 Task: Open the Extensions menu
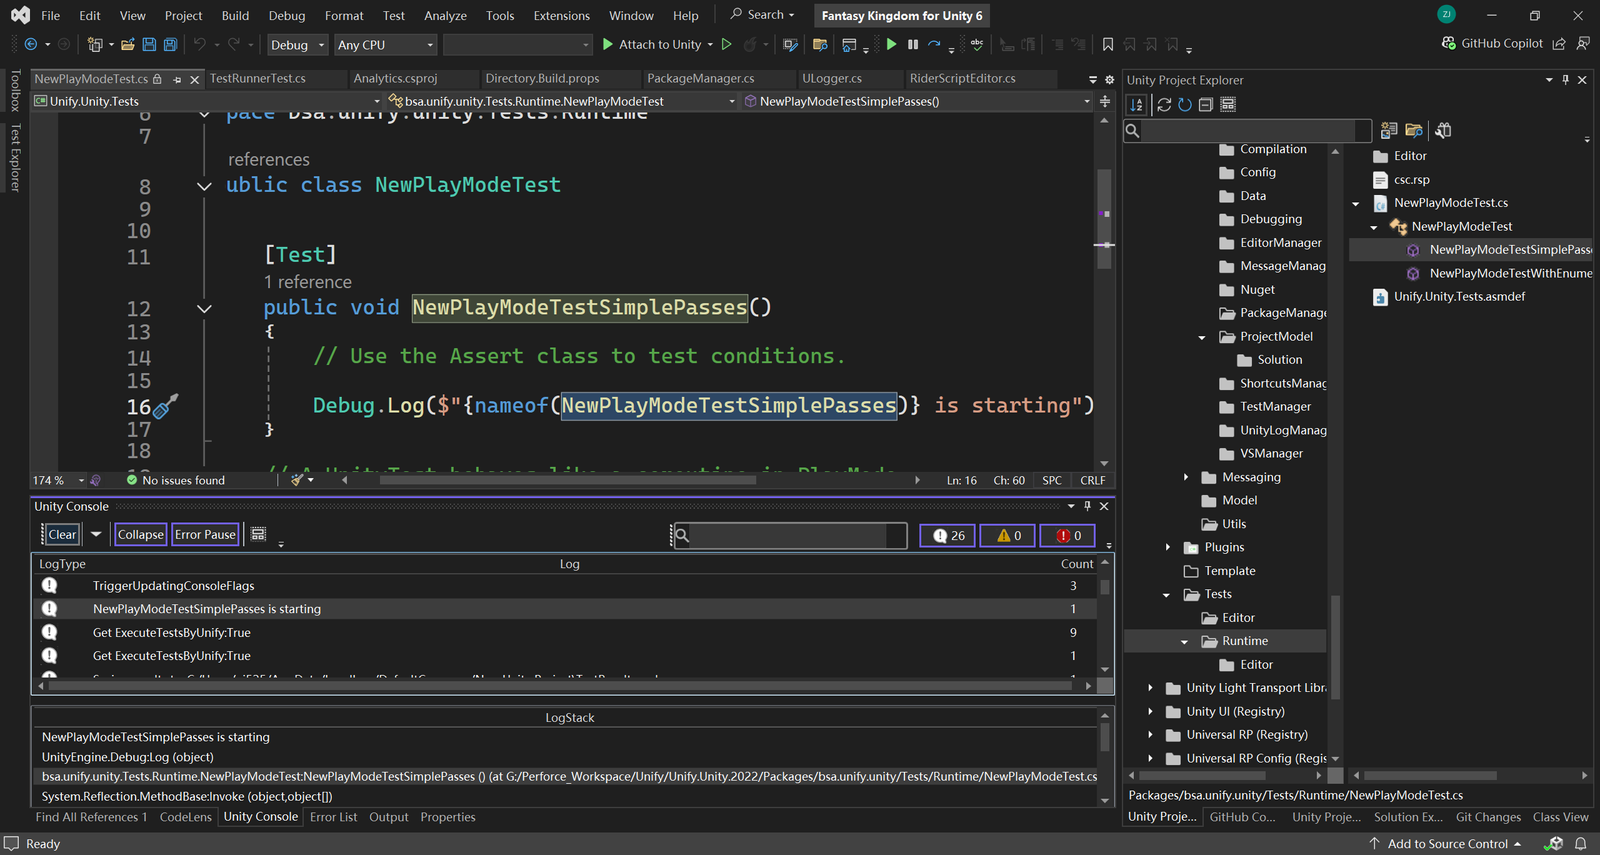click(x=561, y=16)
